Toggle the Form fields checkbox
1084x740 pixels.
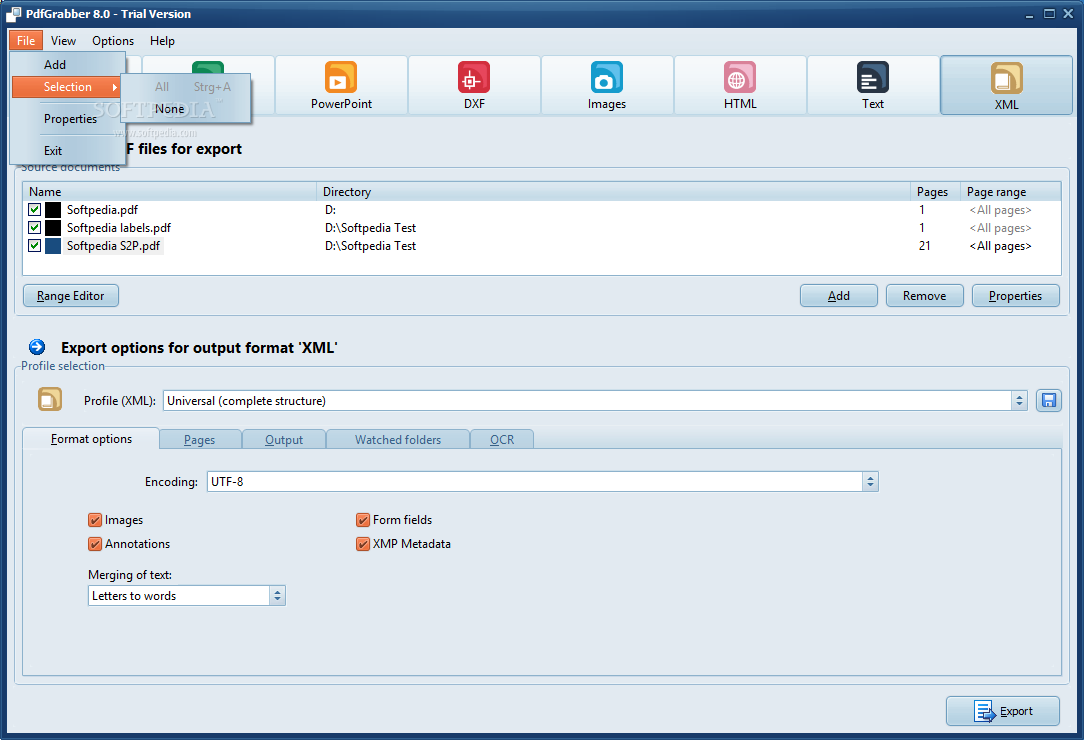coord(363,520)
